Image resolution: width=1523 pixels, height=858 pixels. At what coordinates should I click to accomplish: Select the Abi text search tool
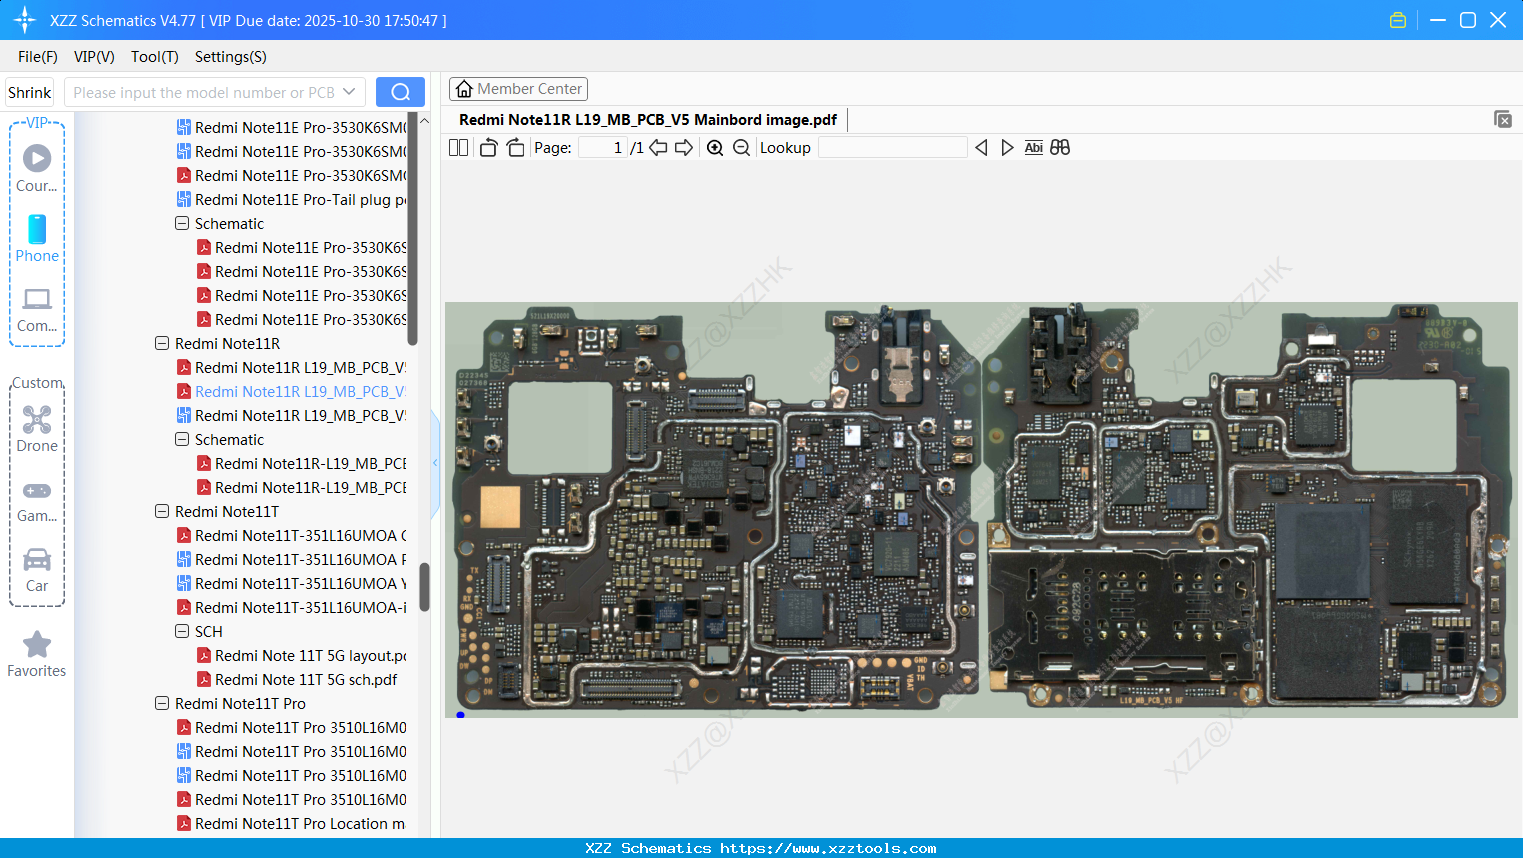click(1033, 147)
